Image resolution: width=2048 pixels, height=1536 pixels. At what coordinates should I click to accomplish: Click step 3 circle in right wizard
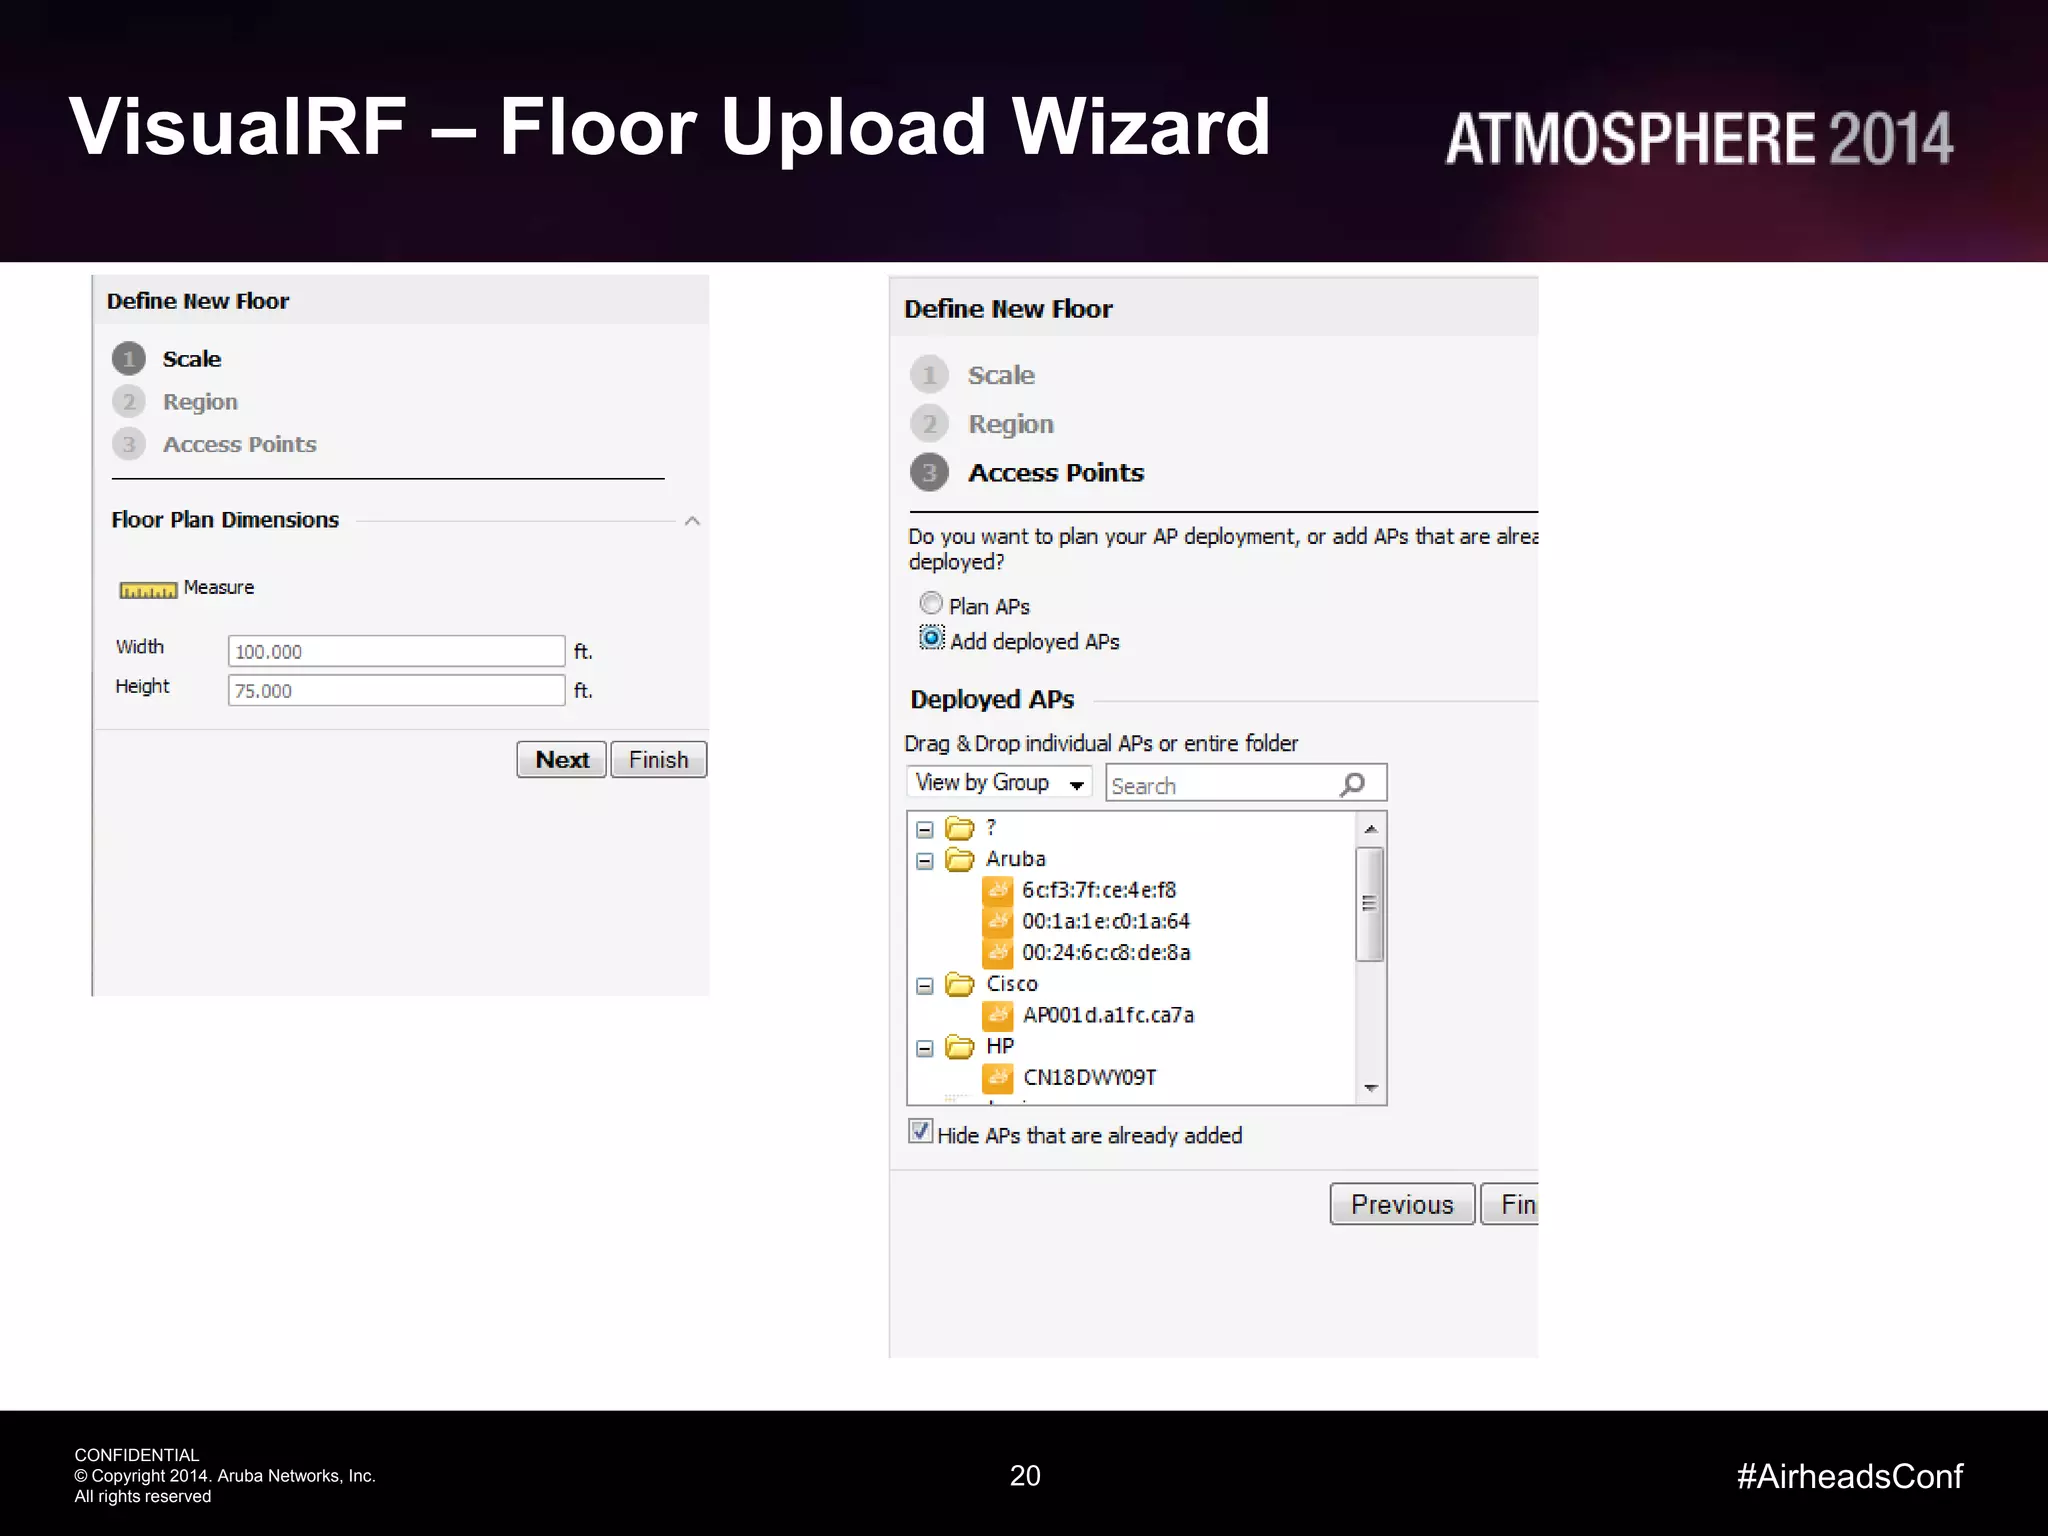pyautogui.click(x=929, y=472)
